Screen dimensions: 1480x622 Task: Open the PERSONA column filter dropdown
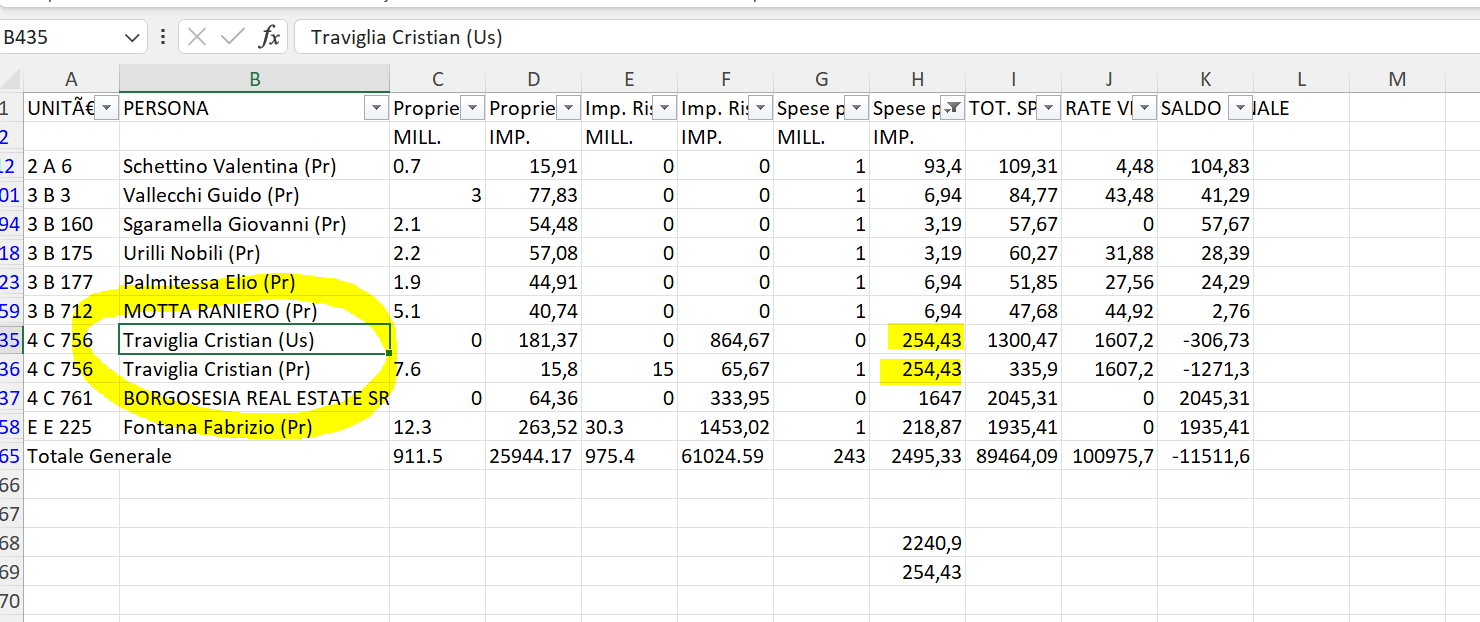(x=377, y=108)
